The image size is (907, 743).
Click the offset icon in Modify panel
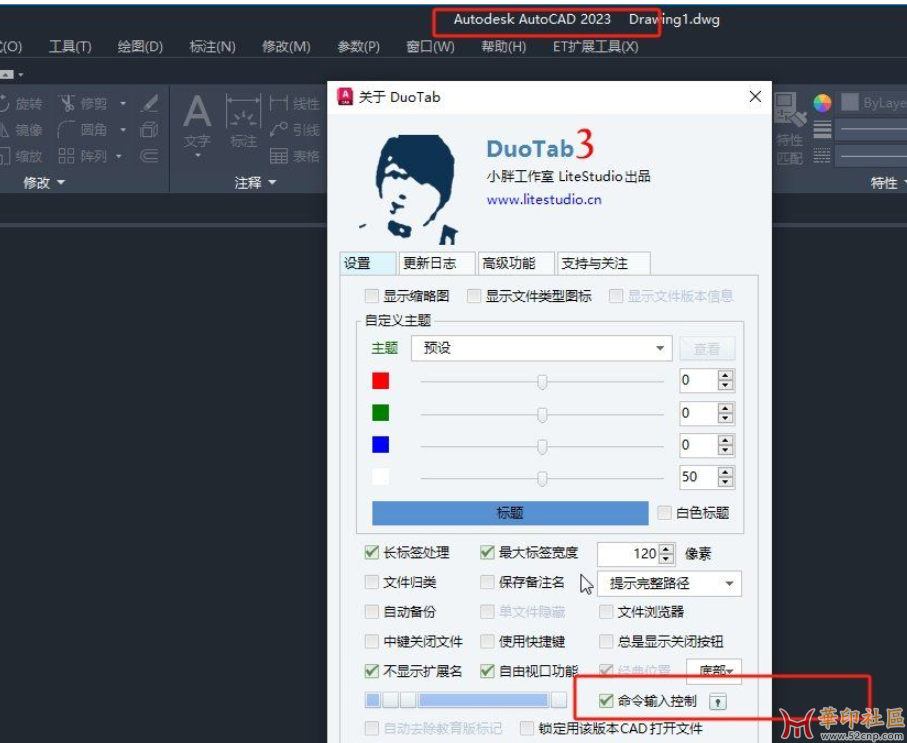(149, 156)
